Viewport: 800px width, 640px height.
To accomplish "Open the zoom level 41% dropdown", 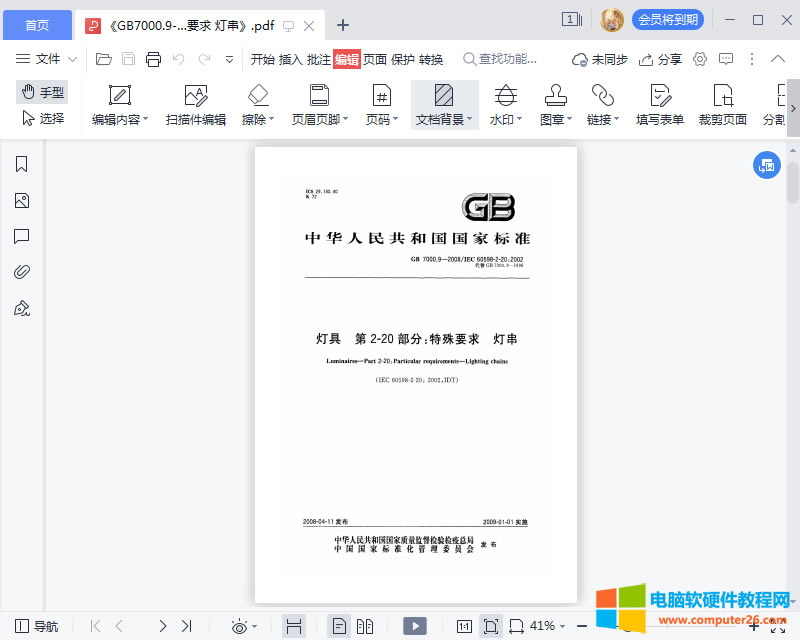I will pos(546,624).
